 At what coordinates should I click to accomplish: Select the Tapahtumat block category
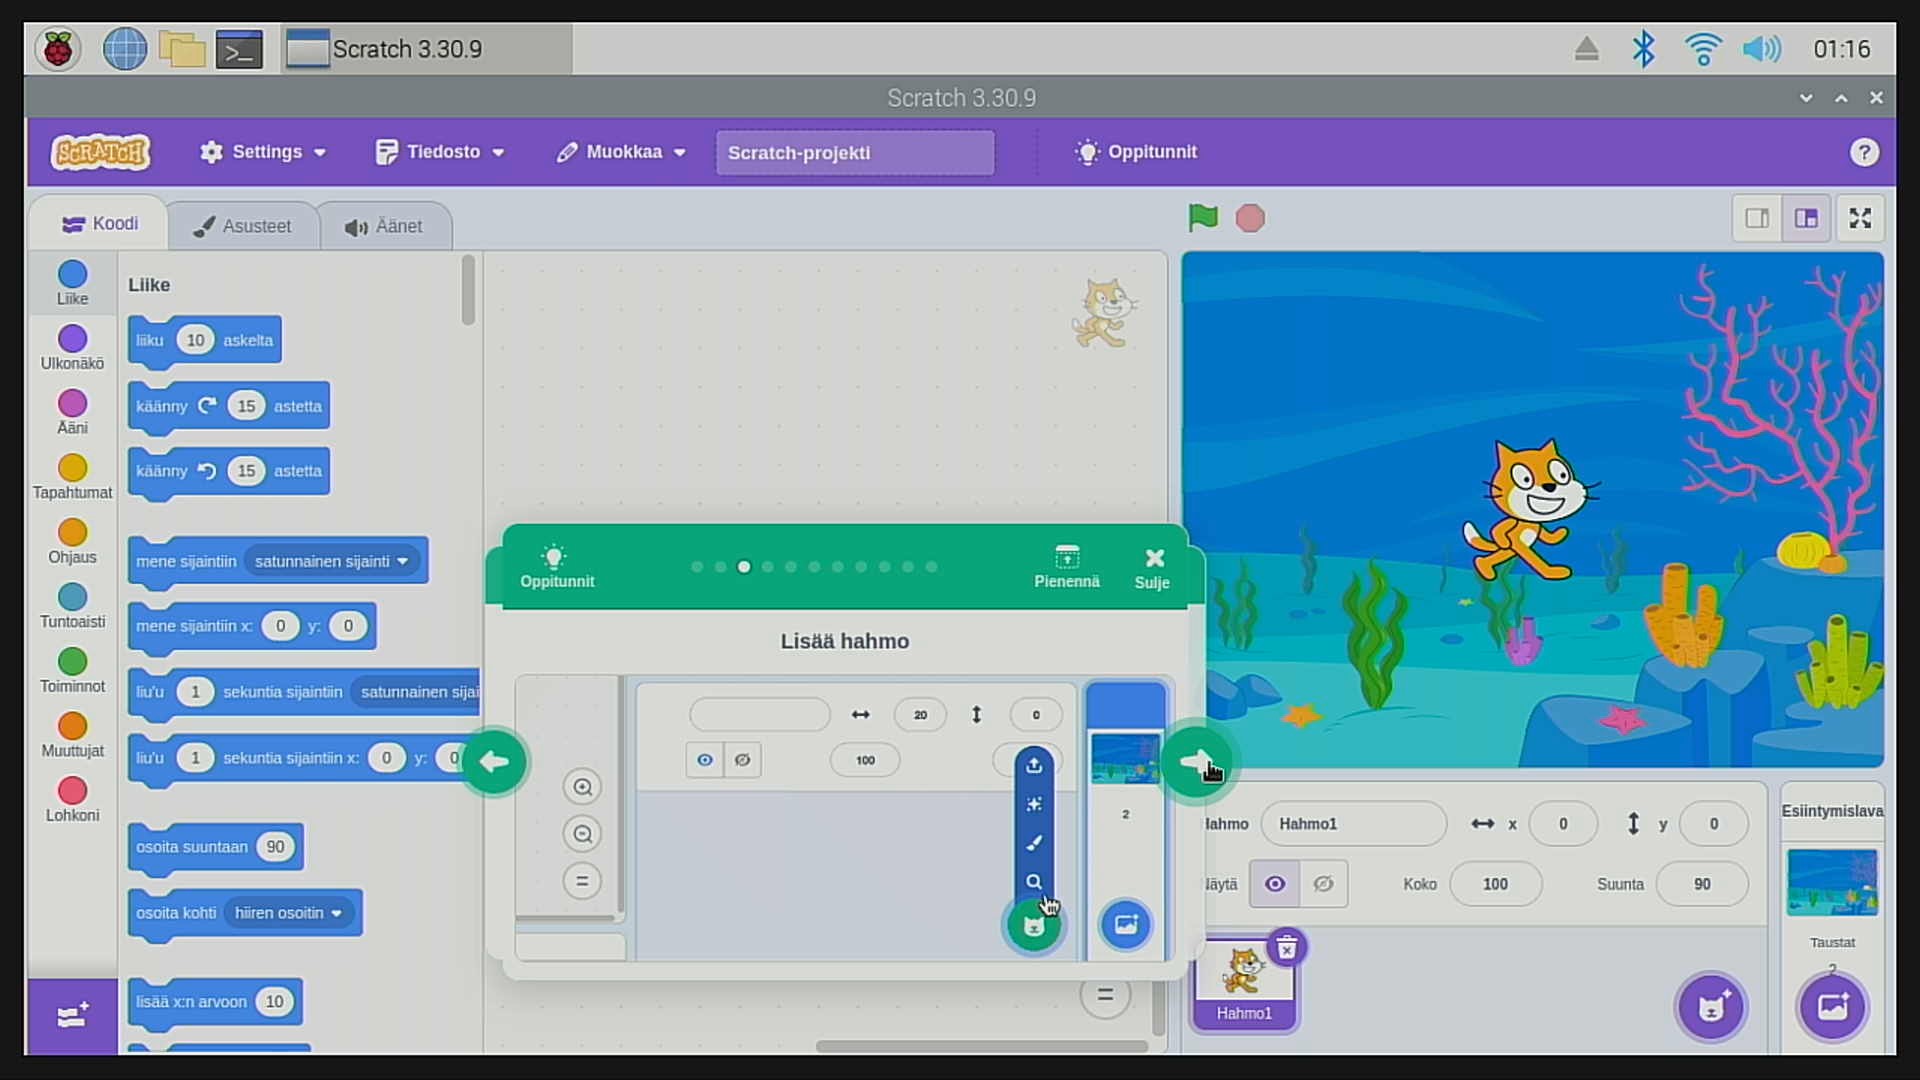72,477
